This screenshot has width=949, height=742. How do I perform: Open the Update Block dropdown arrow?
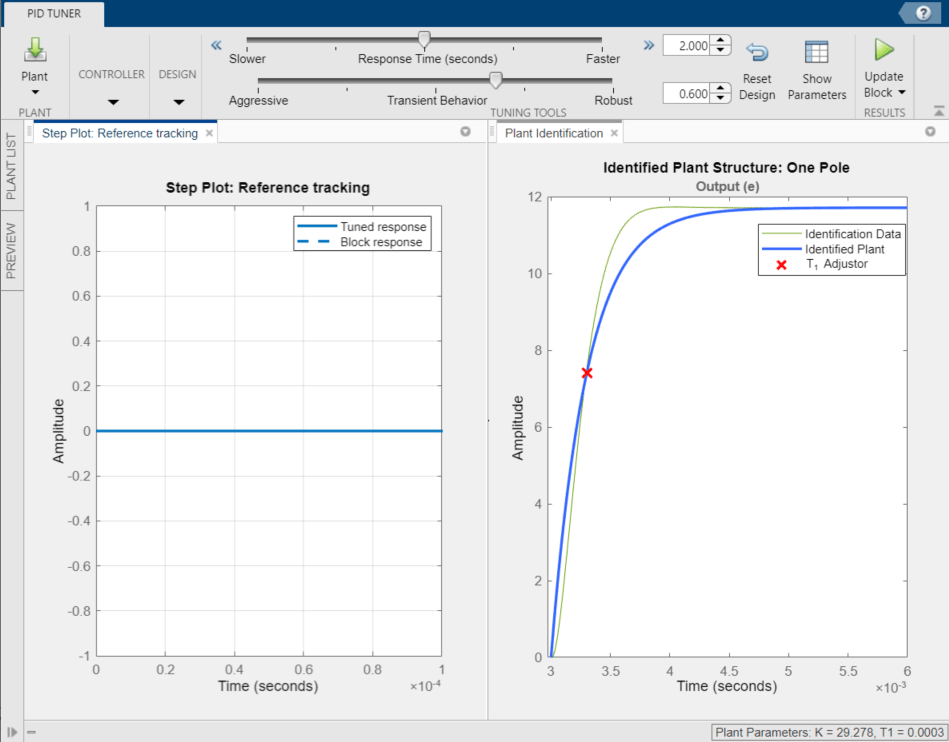click(901, 93)
